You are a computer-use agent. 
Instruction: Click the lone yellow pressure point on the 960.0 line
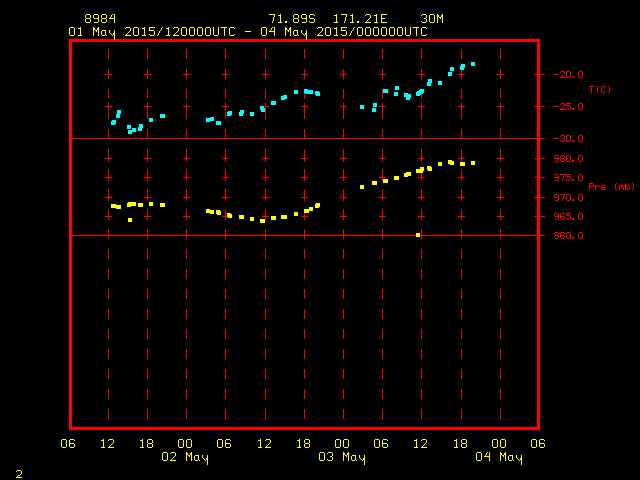click(x=418, y=235)
